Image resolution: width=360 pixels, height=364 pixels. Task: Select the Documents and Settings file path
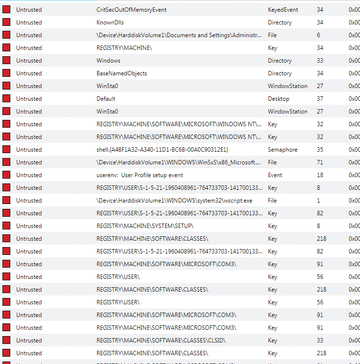pos(179,35)
